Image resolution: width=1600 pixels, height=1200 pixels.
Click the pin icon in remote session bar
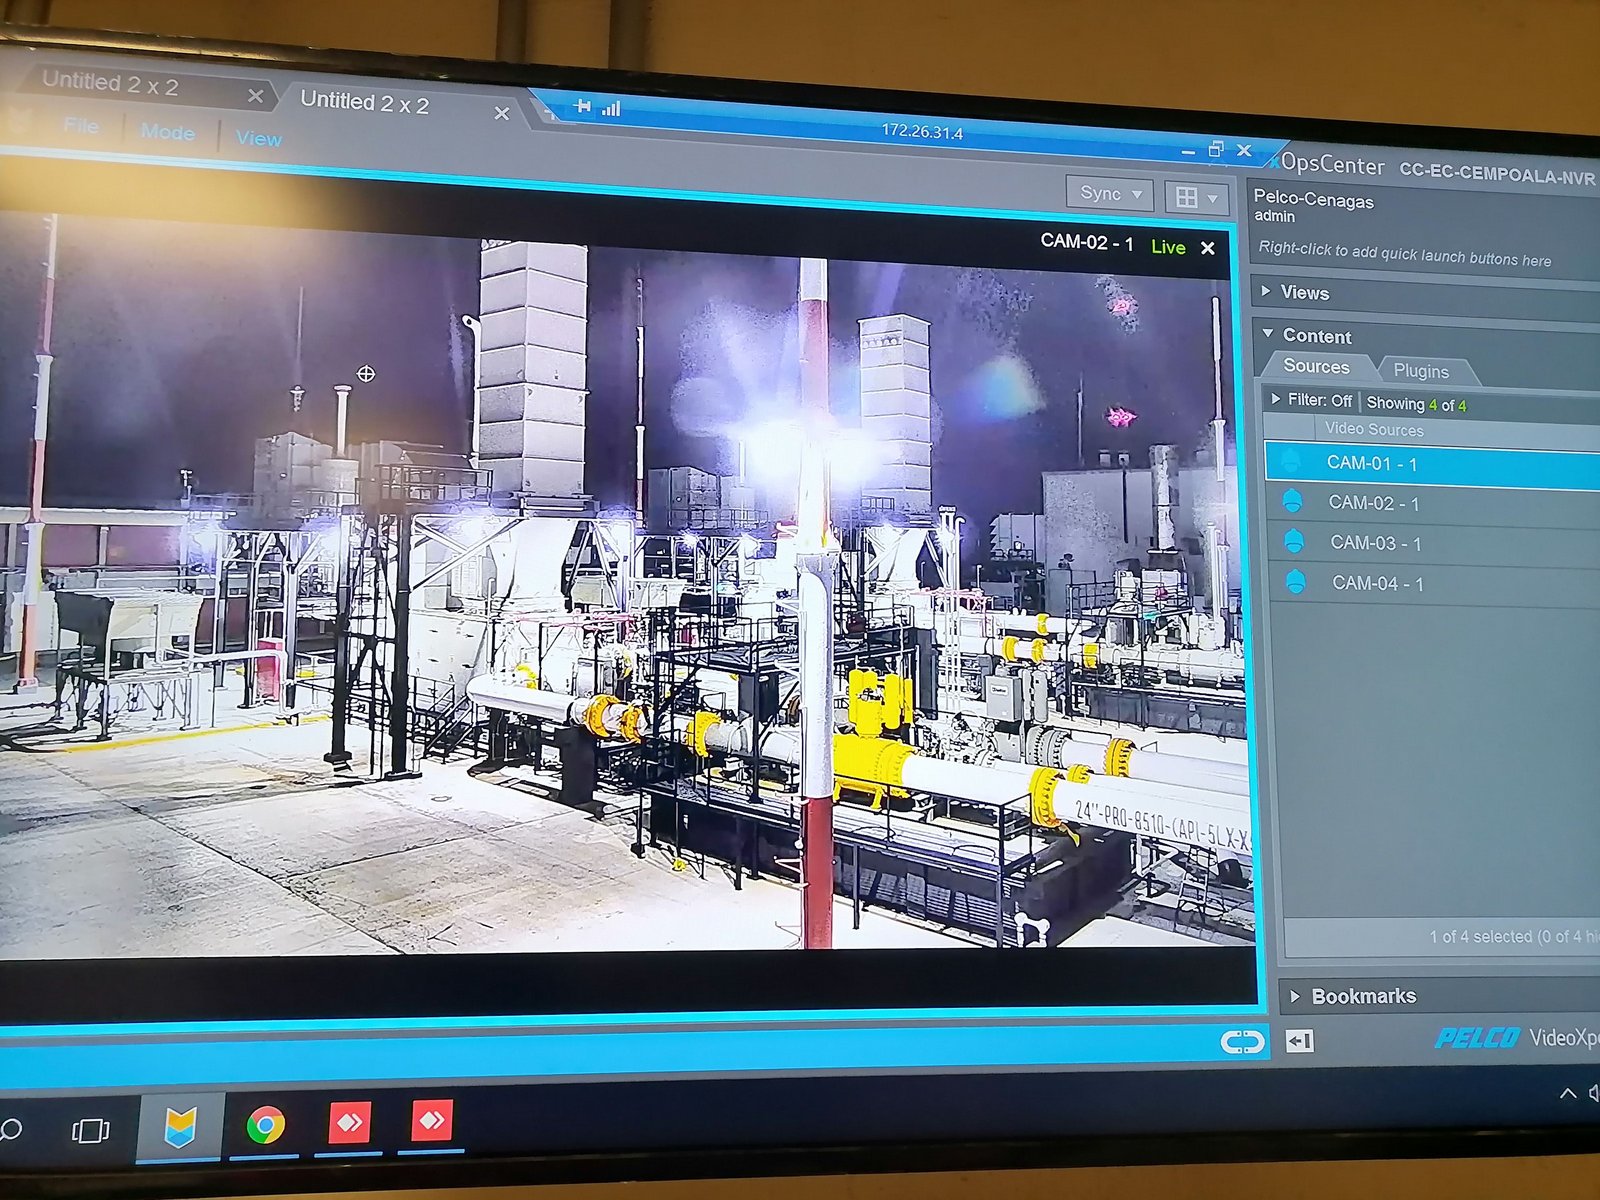coord(583,106)
